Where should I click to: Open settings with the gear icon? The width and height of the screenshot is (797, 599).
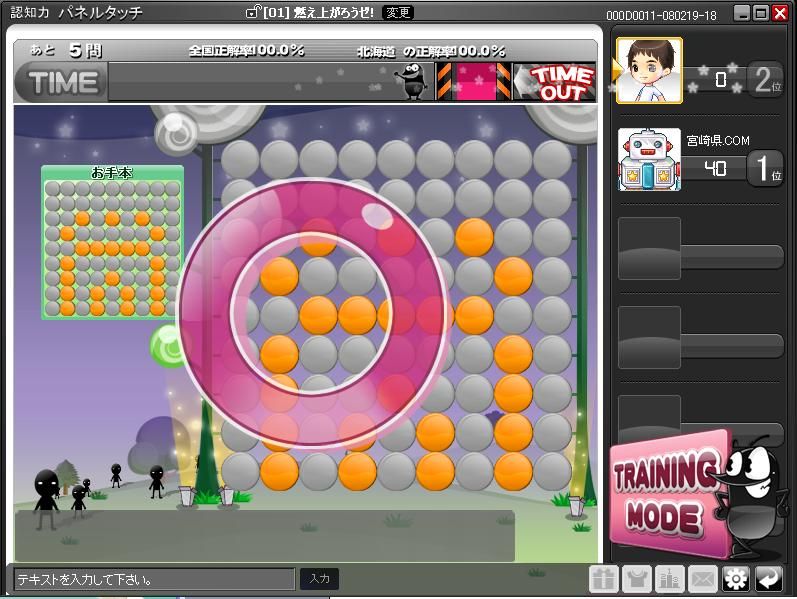point(736,579)
